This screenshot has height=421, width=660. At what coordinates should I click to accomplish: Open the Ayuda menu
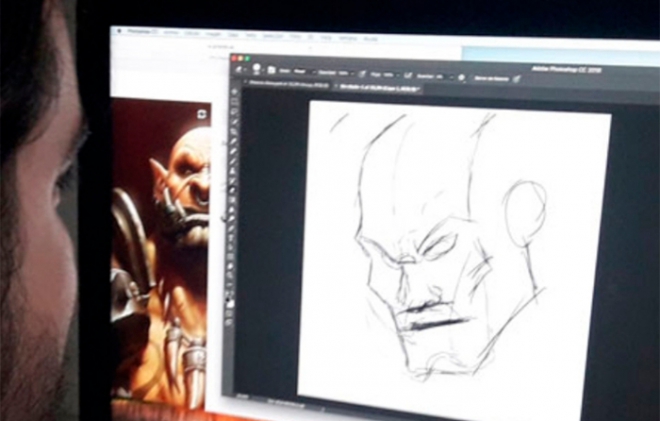[x=370, y=39]
